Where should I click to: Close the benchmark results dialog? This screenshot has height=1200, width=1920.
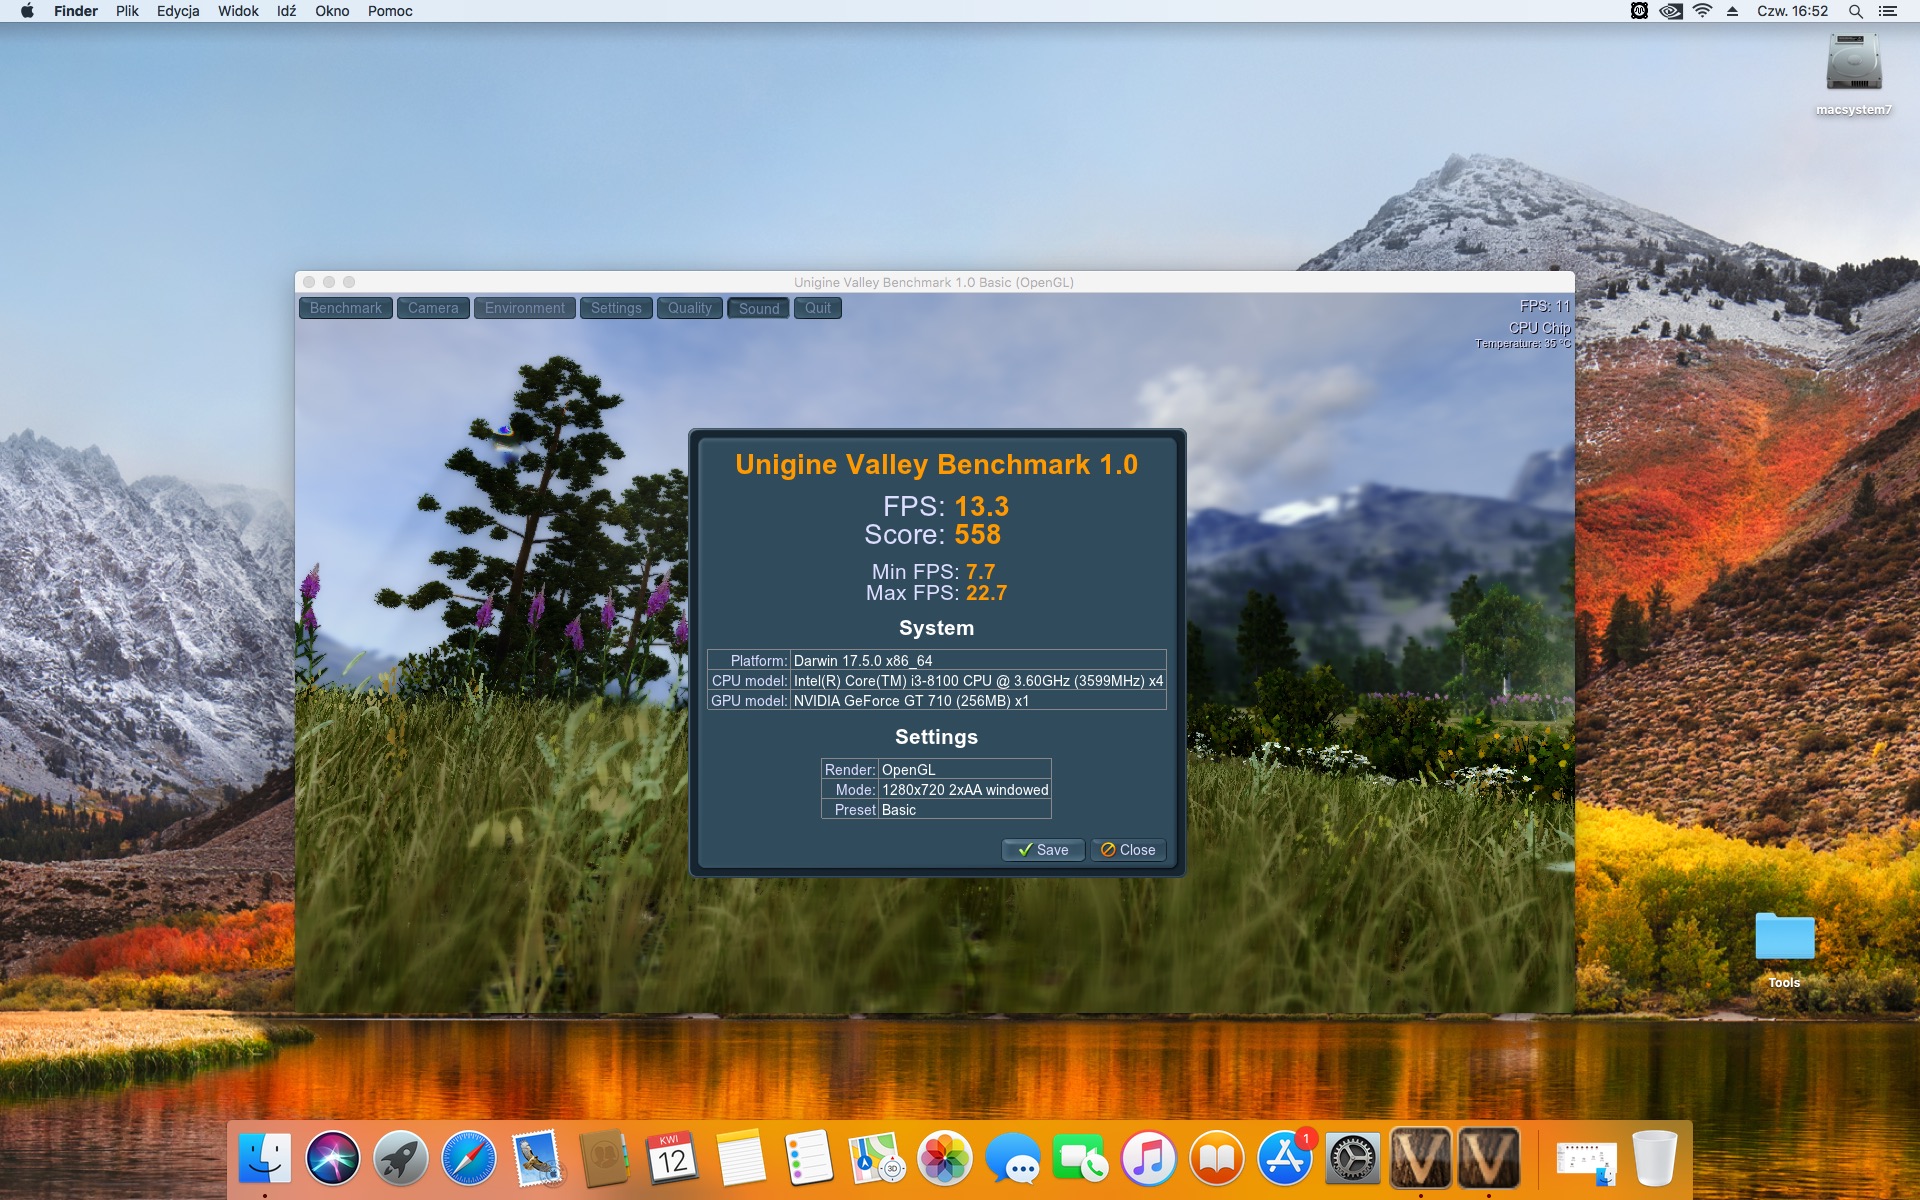click(1128, 850)
